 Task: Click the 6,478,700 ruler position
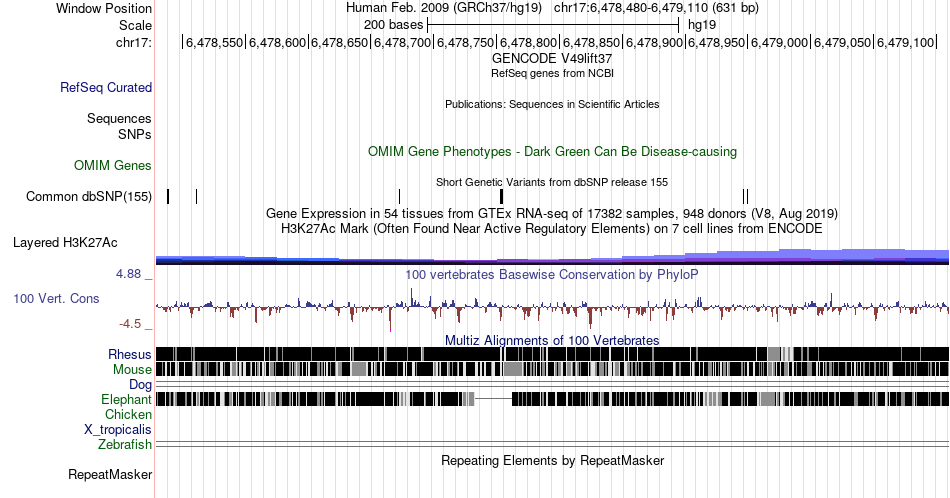click(x=402, y=42)
